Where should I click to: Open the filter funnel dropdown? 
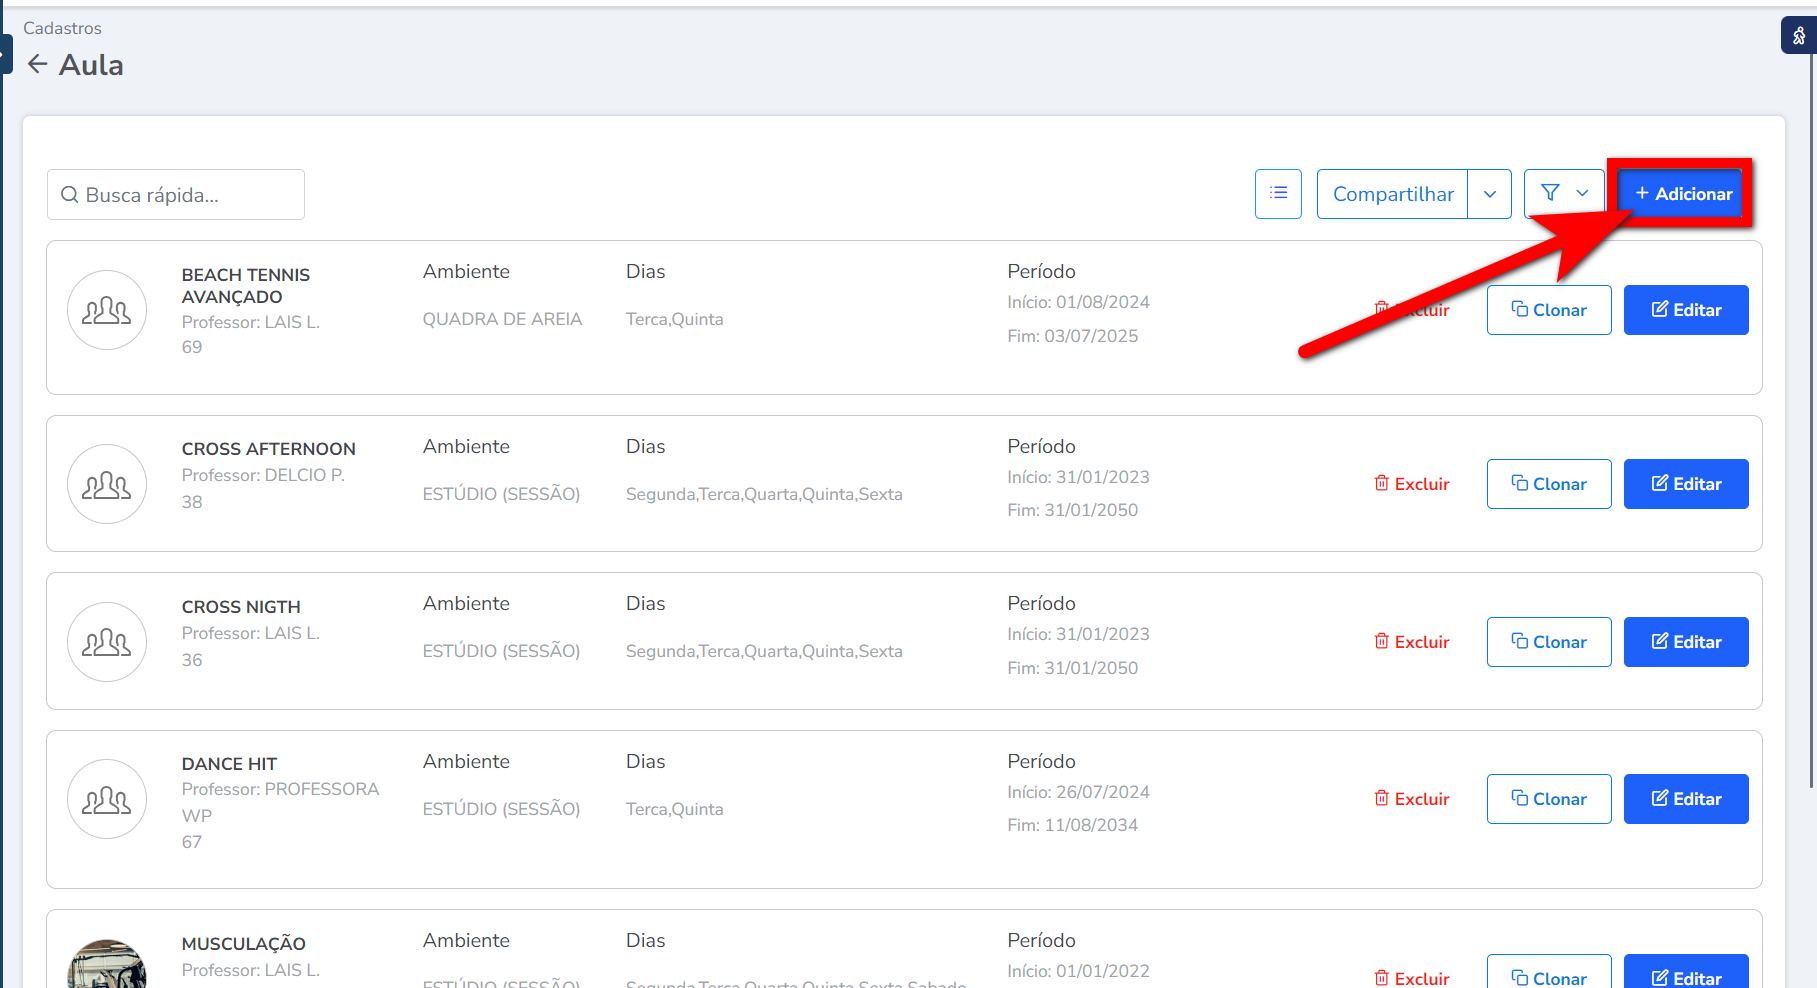click(1564, 194)
